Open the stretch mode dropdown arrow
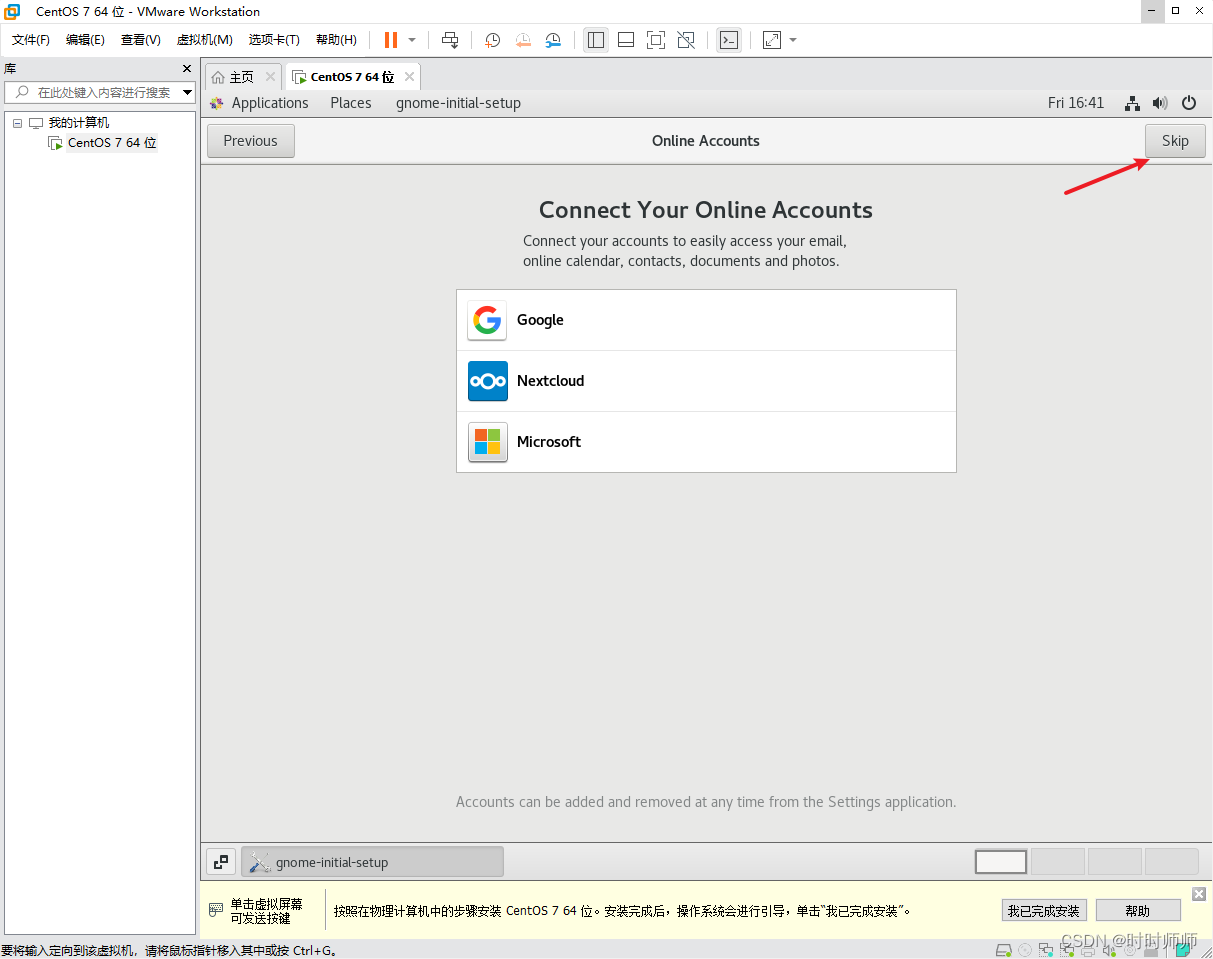This screenshot has width=1213, height=959. (x=793, y=40)
